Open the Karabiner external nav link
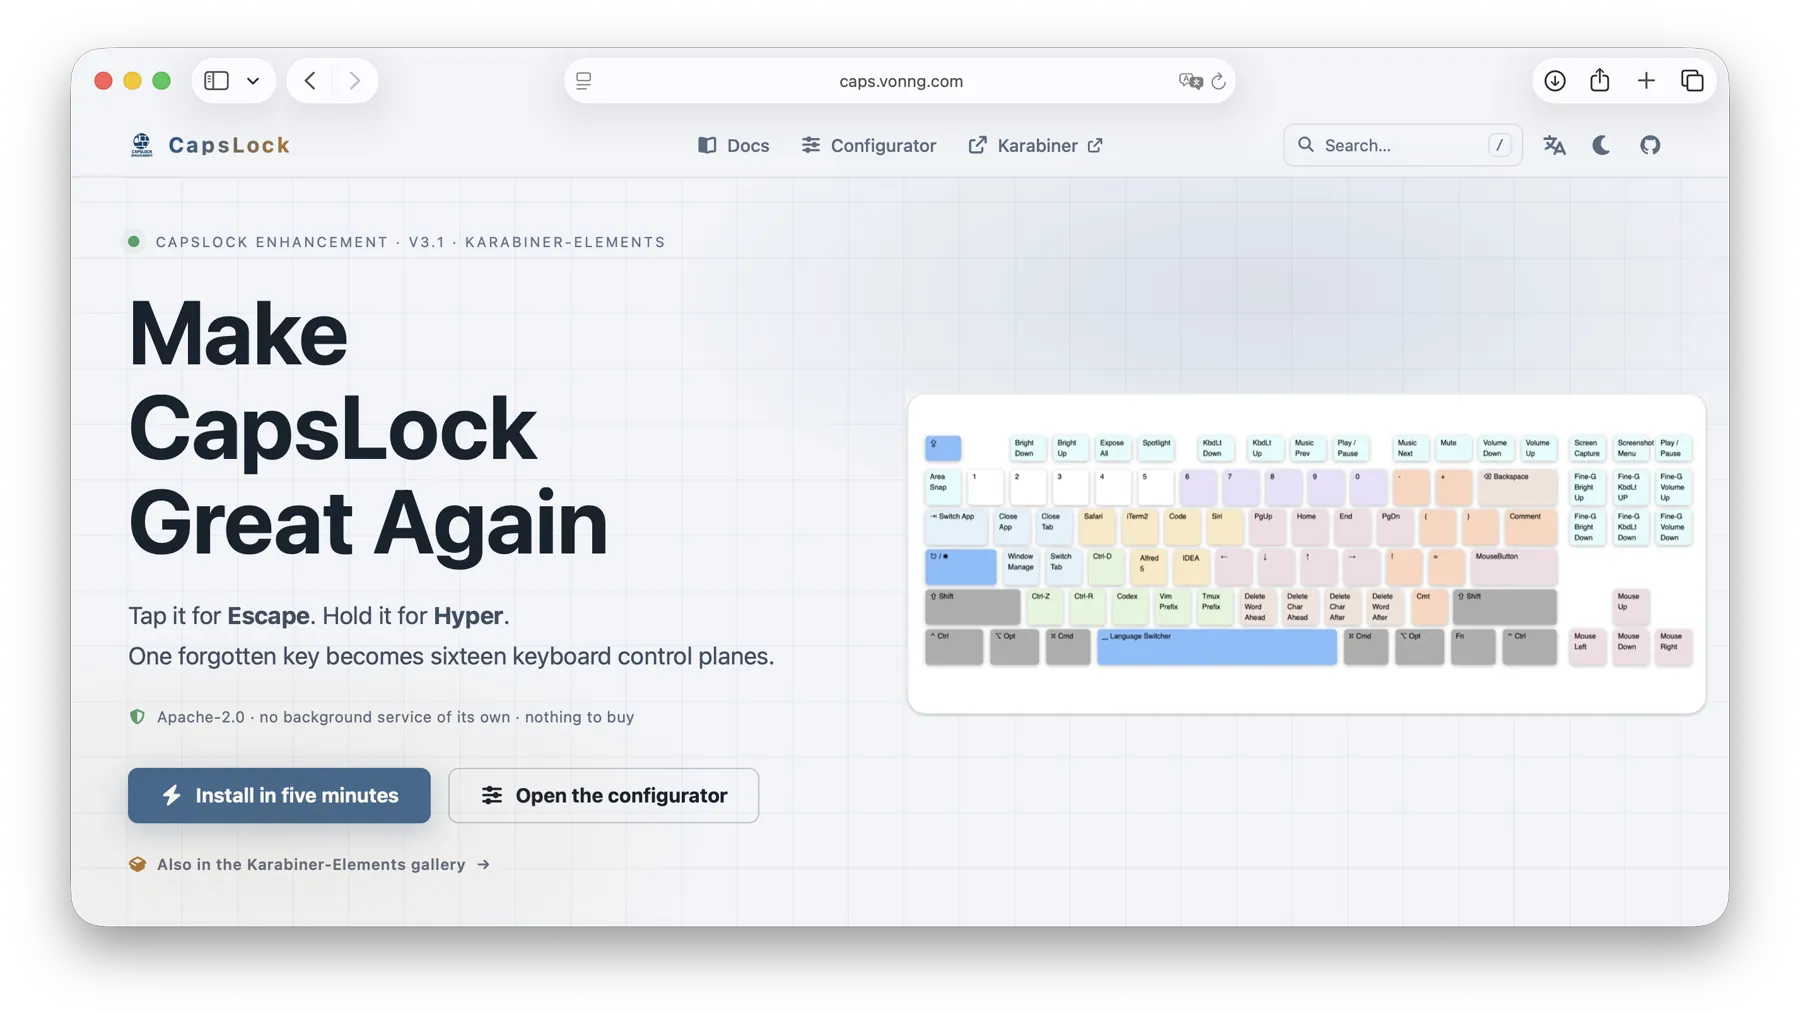The height and width of the screenshot is (1013, 1800). coord(1035,145)
